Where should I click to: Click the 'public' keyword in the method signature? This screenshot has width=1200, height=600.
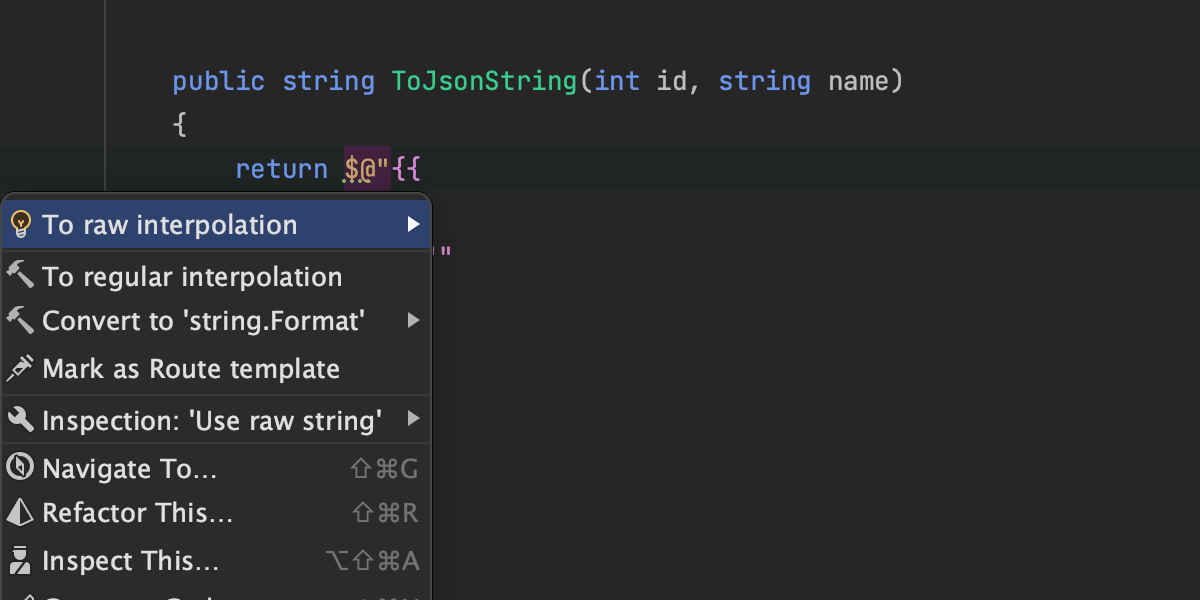218,81
